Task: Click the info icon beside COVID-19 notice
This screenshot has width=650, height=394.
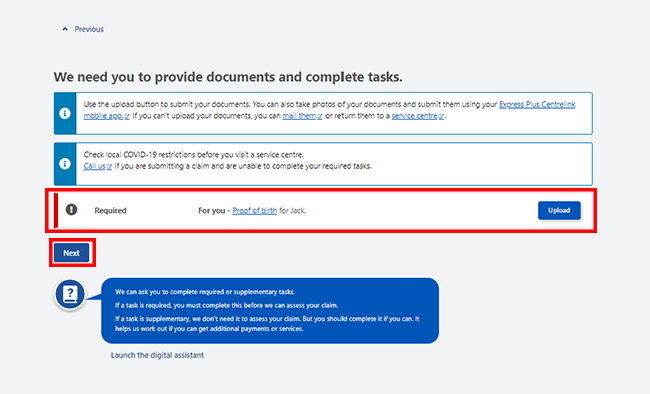Action: point(65,164)
